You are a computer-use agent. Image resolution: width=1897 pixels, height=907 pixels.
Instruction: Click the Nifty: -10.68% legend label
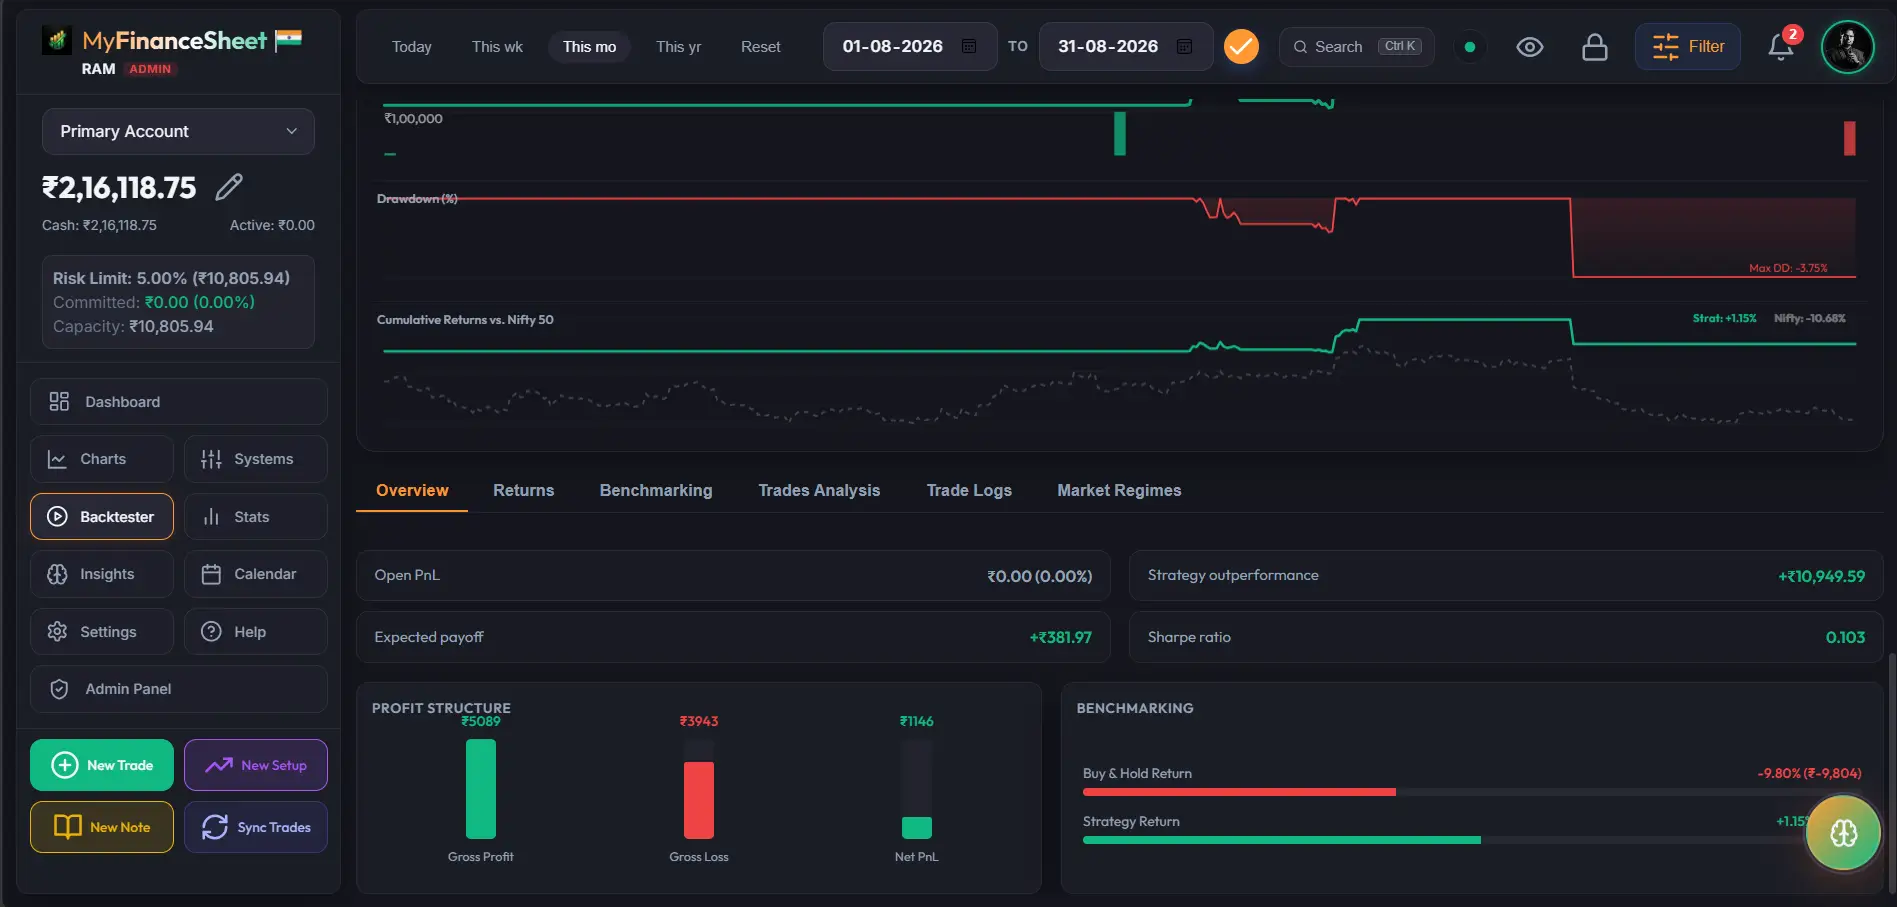1810,318
